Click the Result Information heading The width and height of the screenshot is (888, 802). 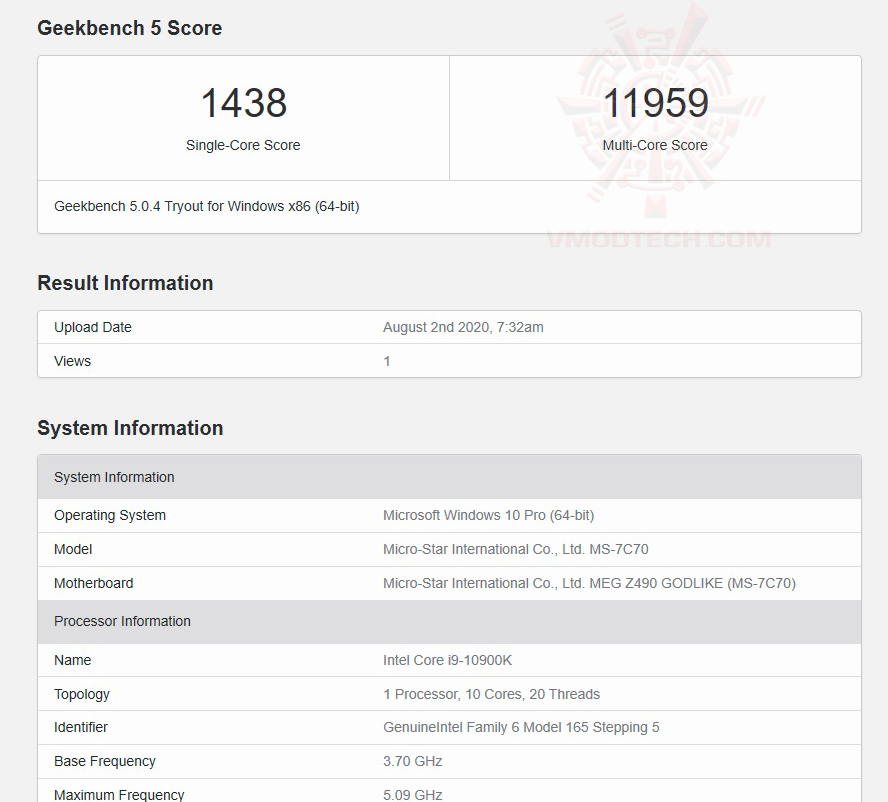pos(125,283)
